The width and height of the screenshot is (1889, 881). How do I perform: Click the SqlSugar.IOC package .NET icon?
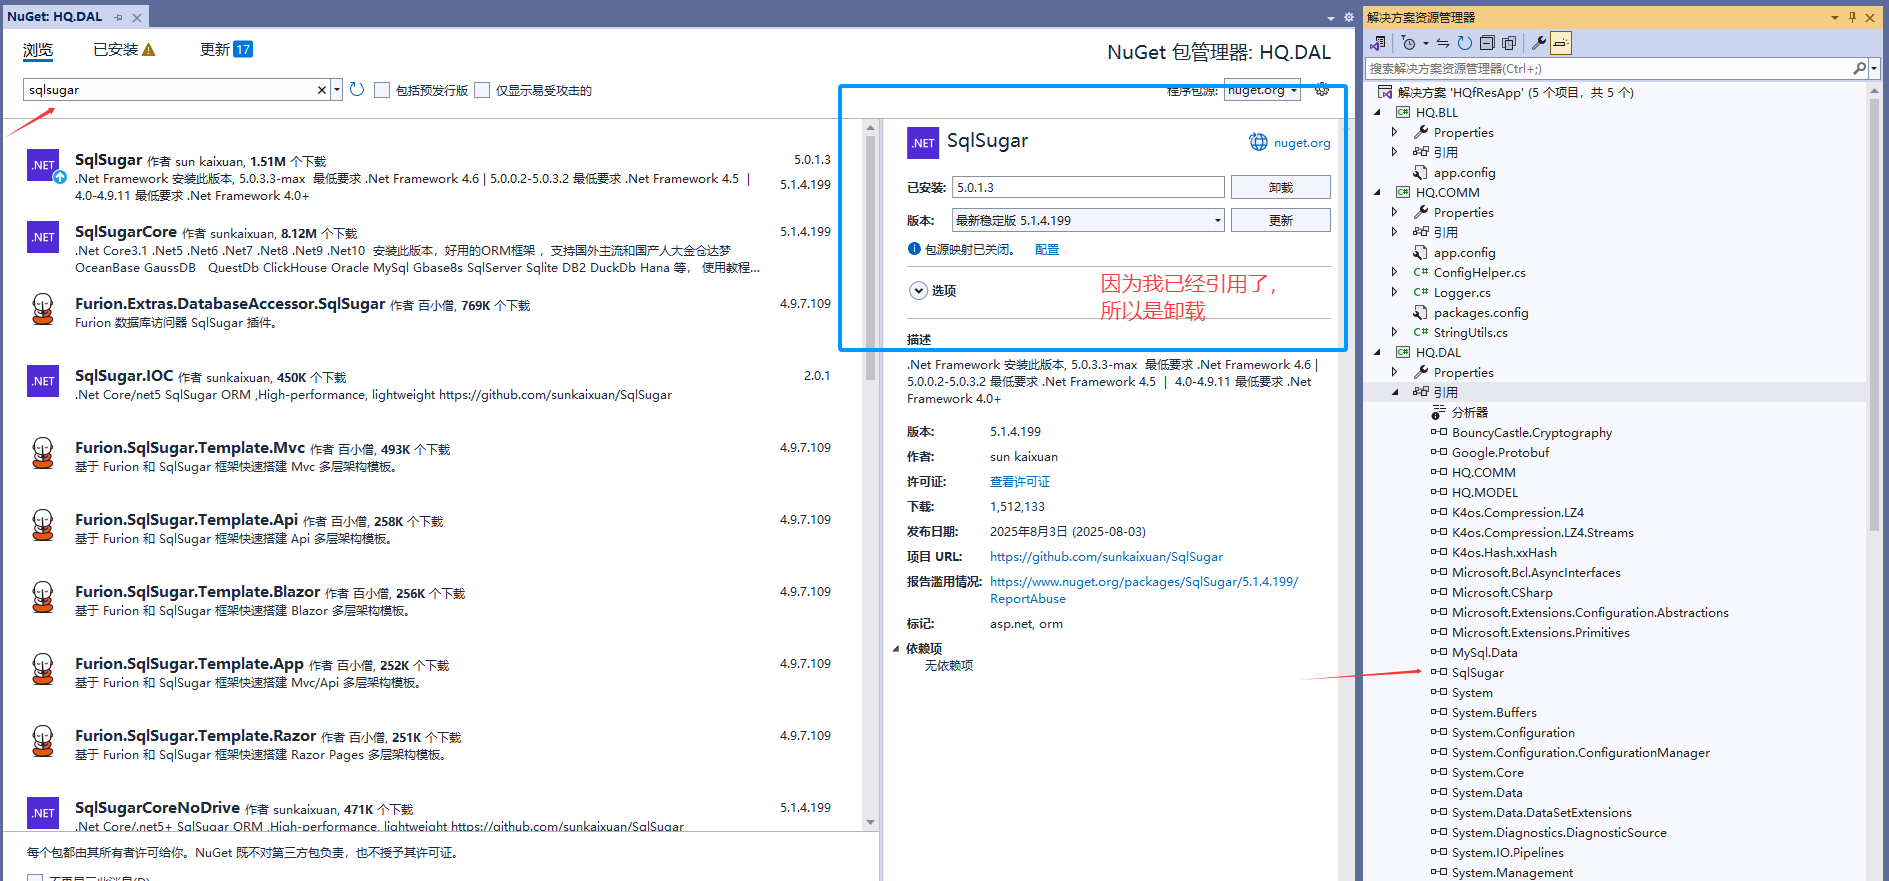pos(43,381)
